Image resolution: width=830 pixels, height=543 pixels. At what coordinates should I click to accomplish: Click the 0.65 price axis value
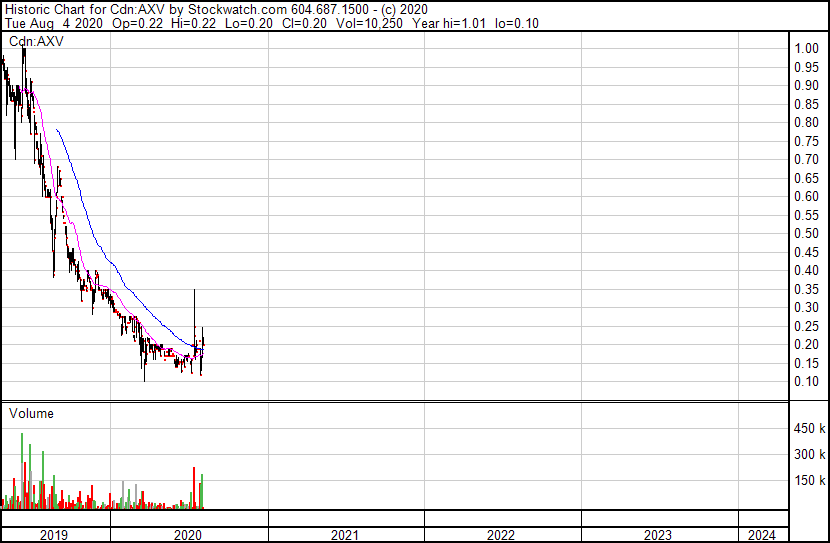(807, 178)
